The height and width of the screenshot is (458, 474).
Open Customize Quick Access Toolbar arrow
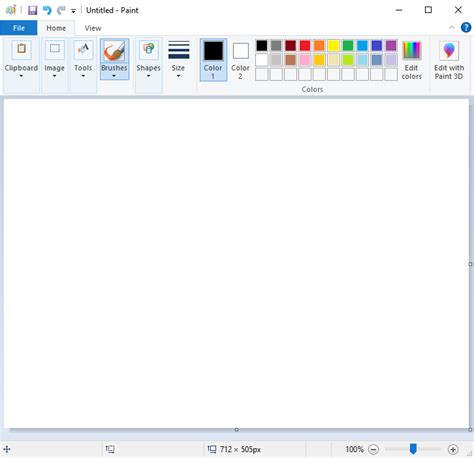tap(73, 11)
